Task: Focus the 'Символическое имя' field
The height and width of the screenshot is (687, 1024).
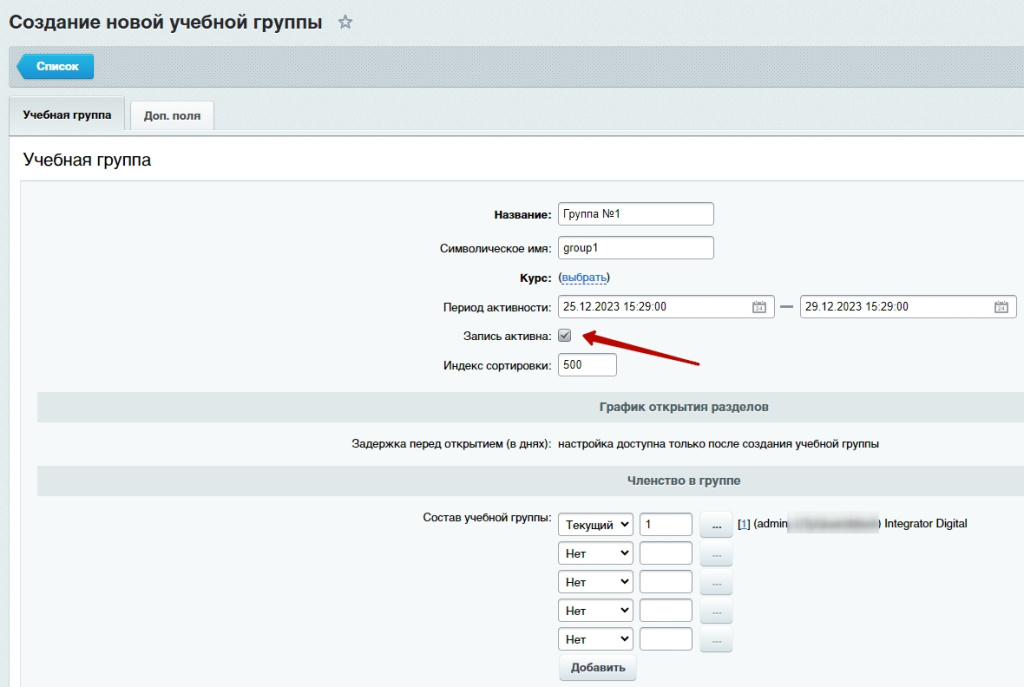Action: 635,248
